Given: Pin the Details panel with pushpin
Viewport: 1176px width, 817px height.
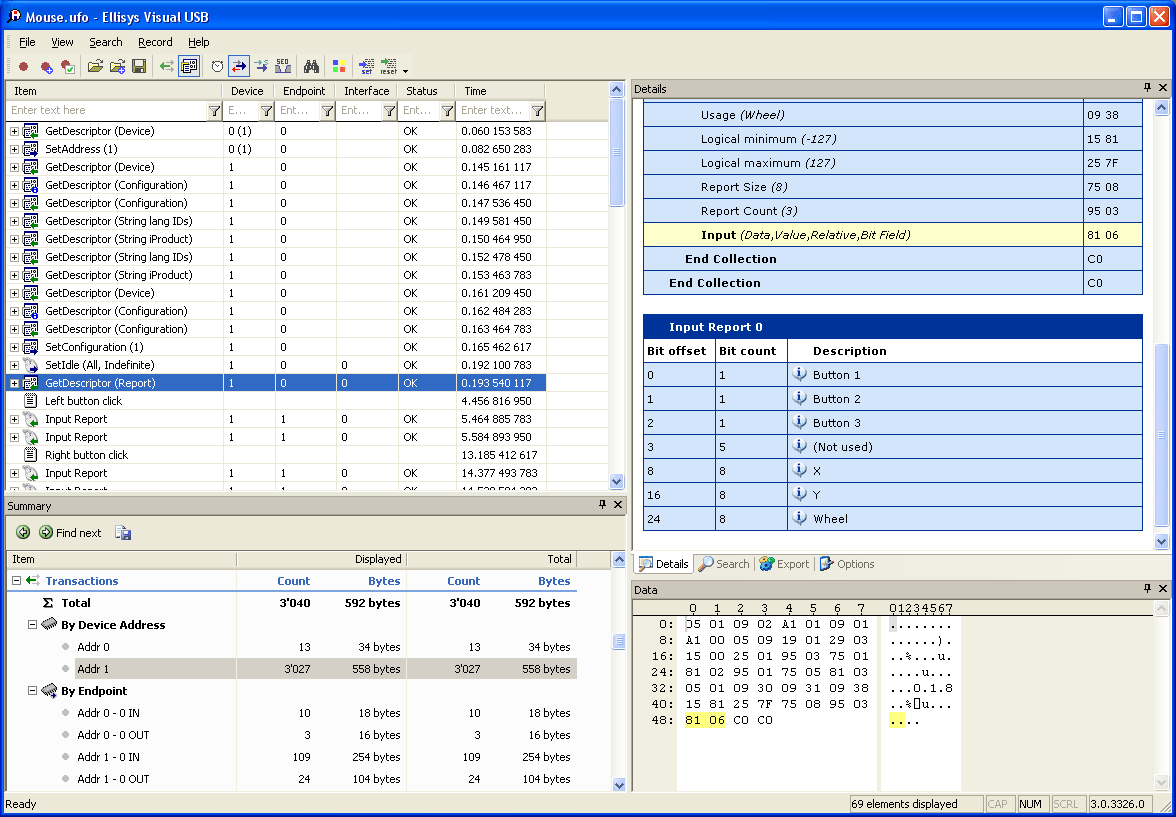Looking at the screenshot, I should click(1147, 89).
